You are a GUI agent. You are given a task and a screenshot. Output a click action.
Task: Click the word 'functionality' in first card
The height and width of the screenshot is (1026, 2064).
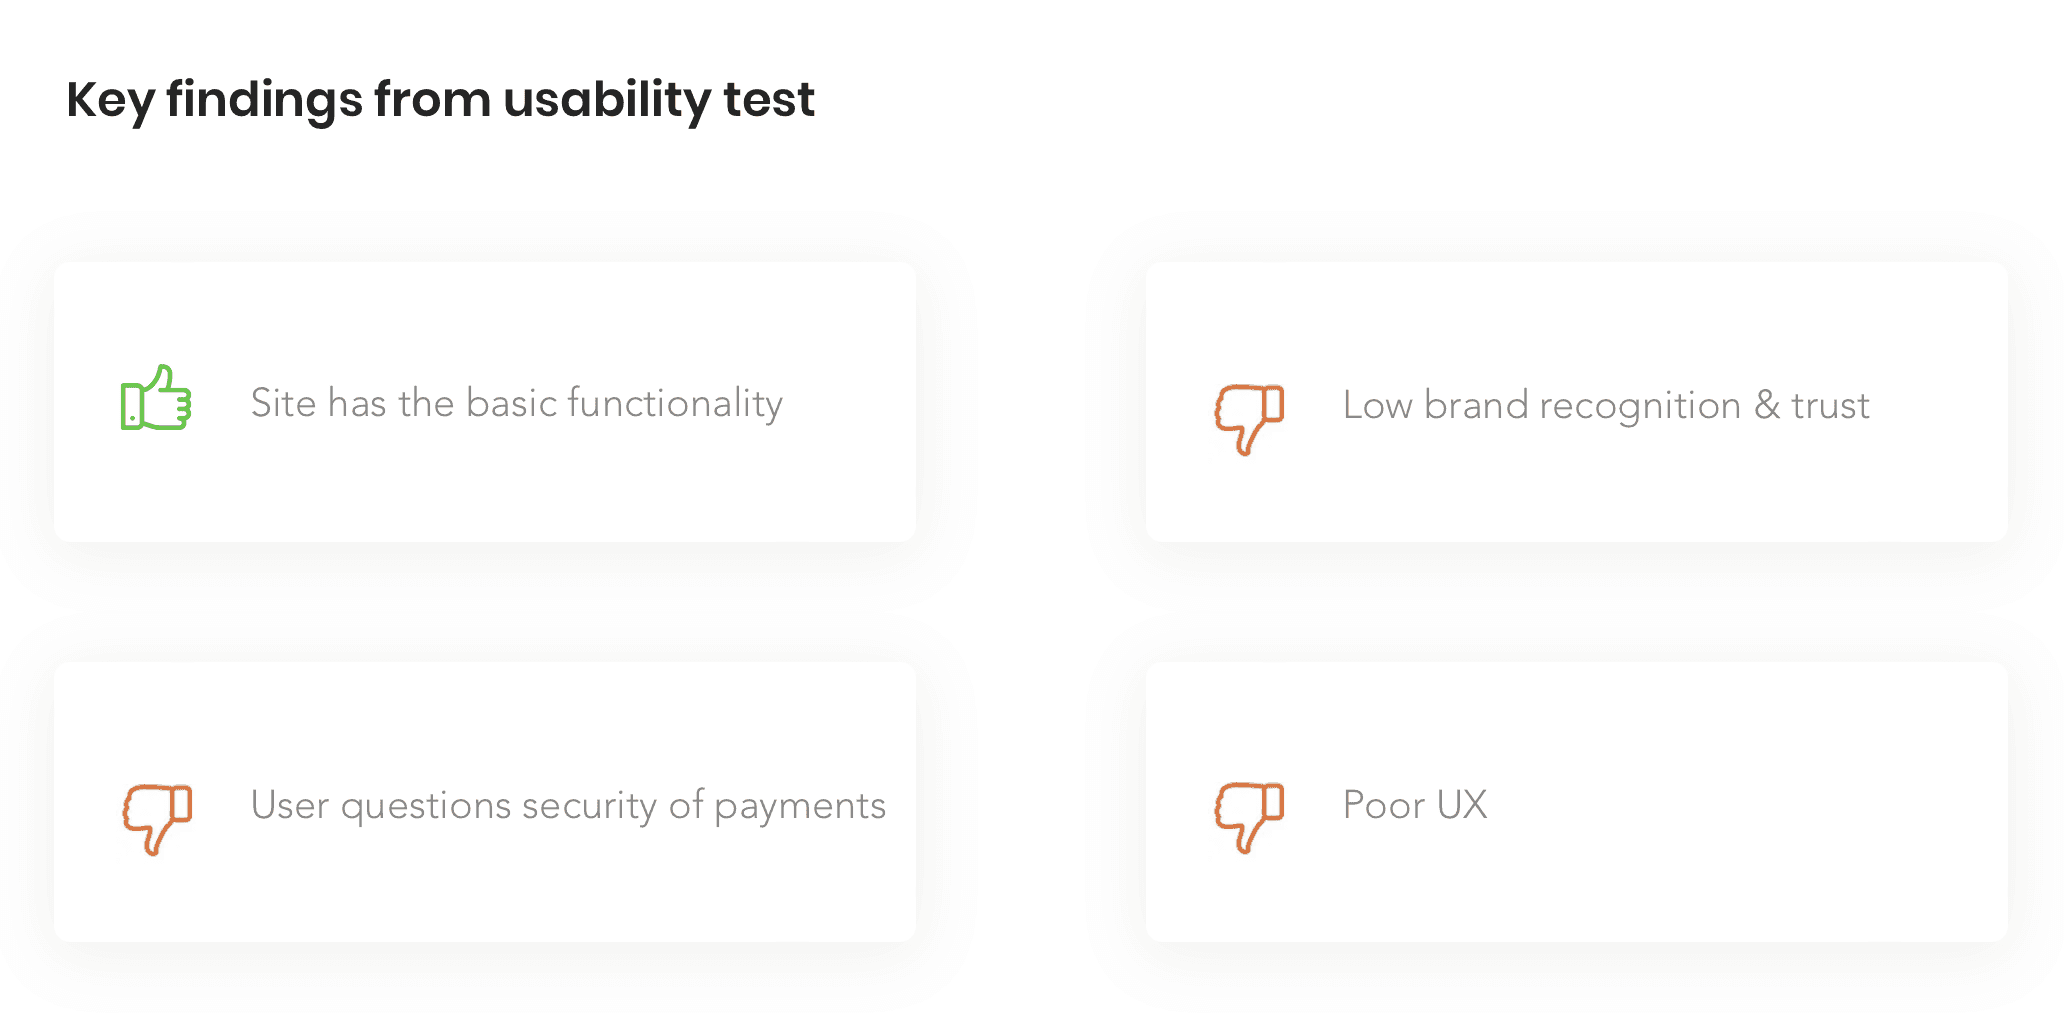click(675, 404)
